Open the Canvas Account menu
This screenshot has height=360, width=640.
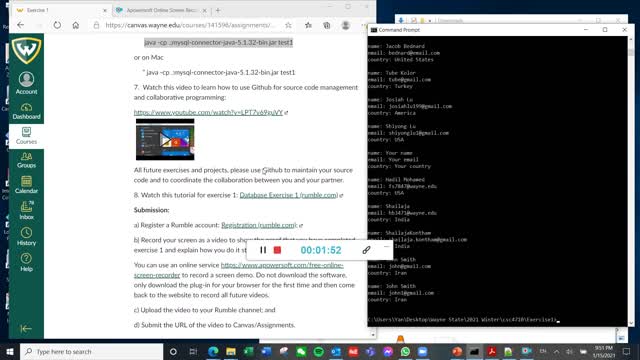coord(27,83)
